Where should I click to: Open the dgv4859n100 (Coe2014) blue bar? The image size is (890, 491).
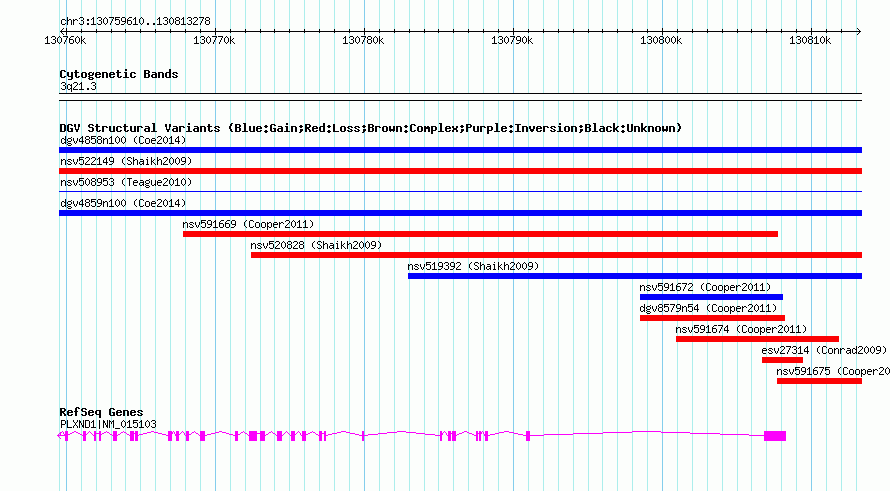tap(460, 213)
